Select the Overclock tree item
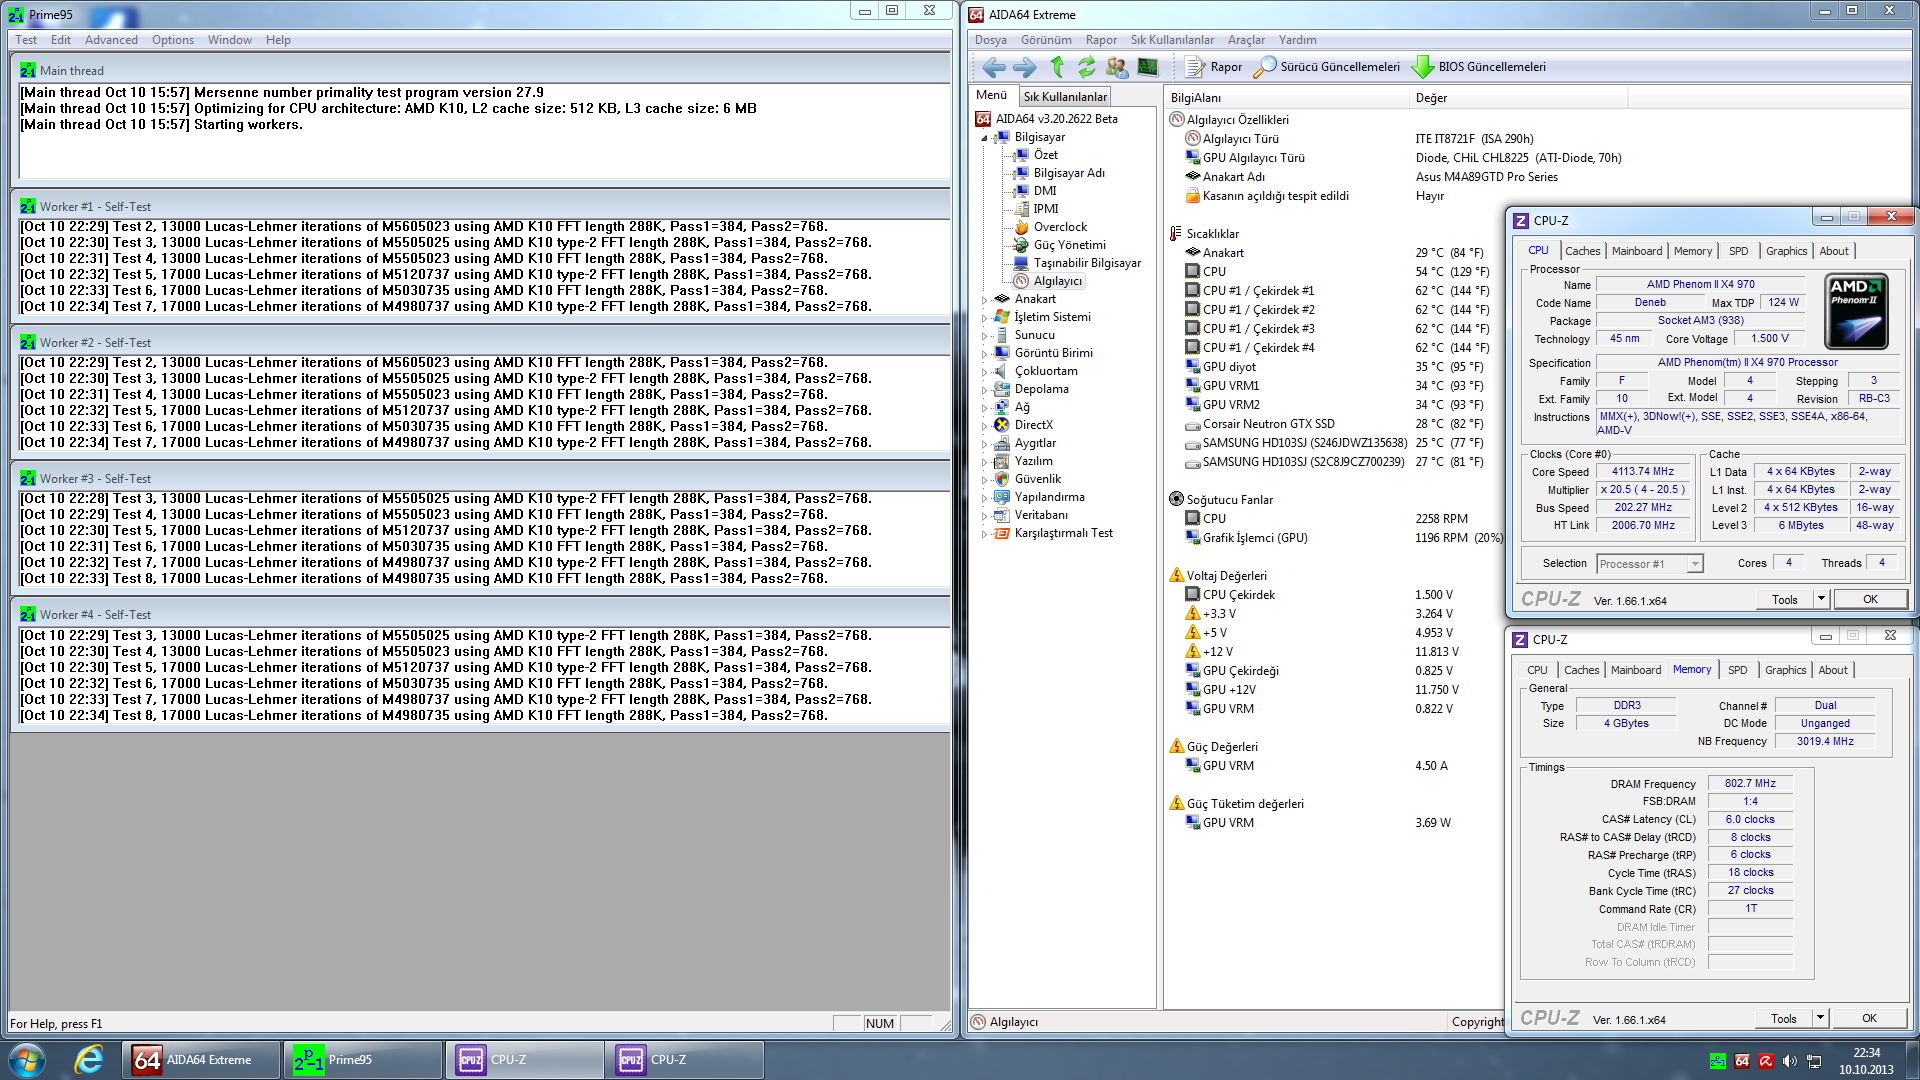 [1060, 227]
